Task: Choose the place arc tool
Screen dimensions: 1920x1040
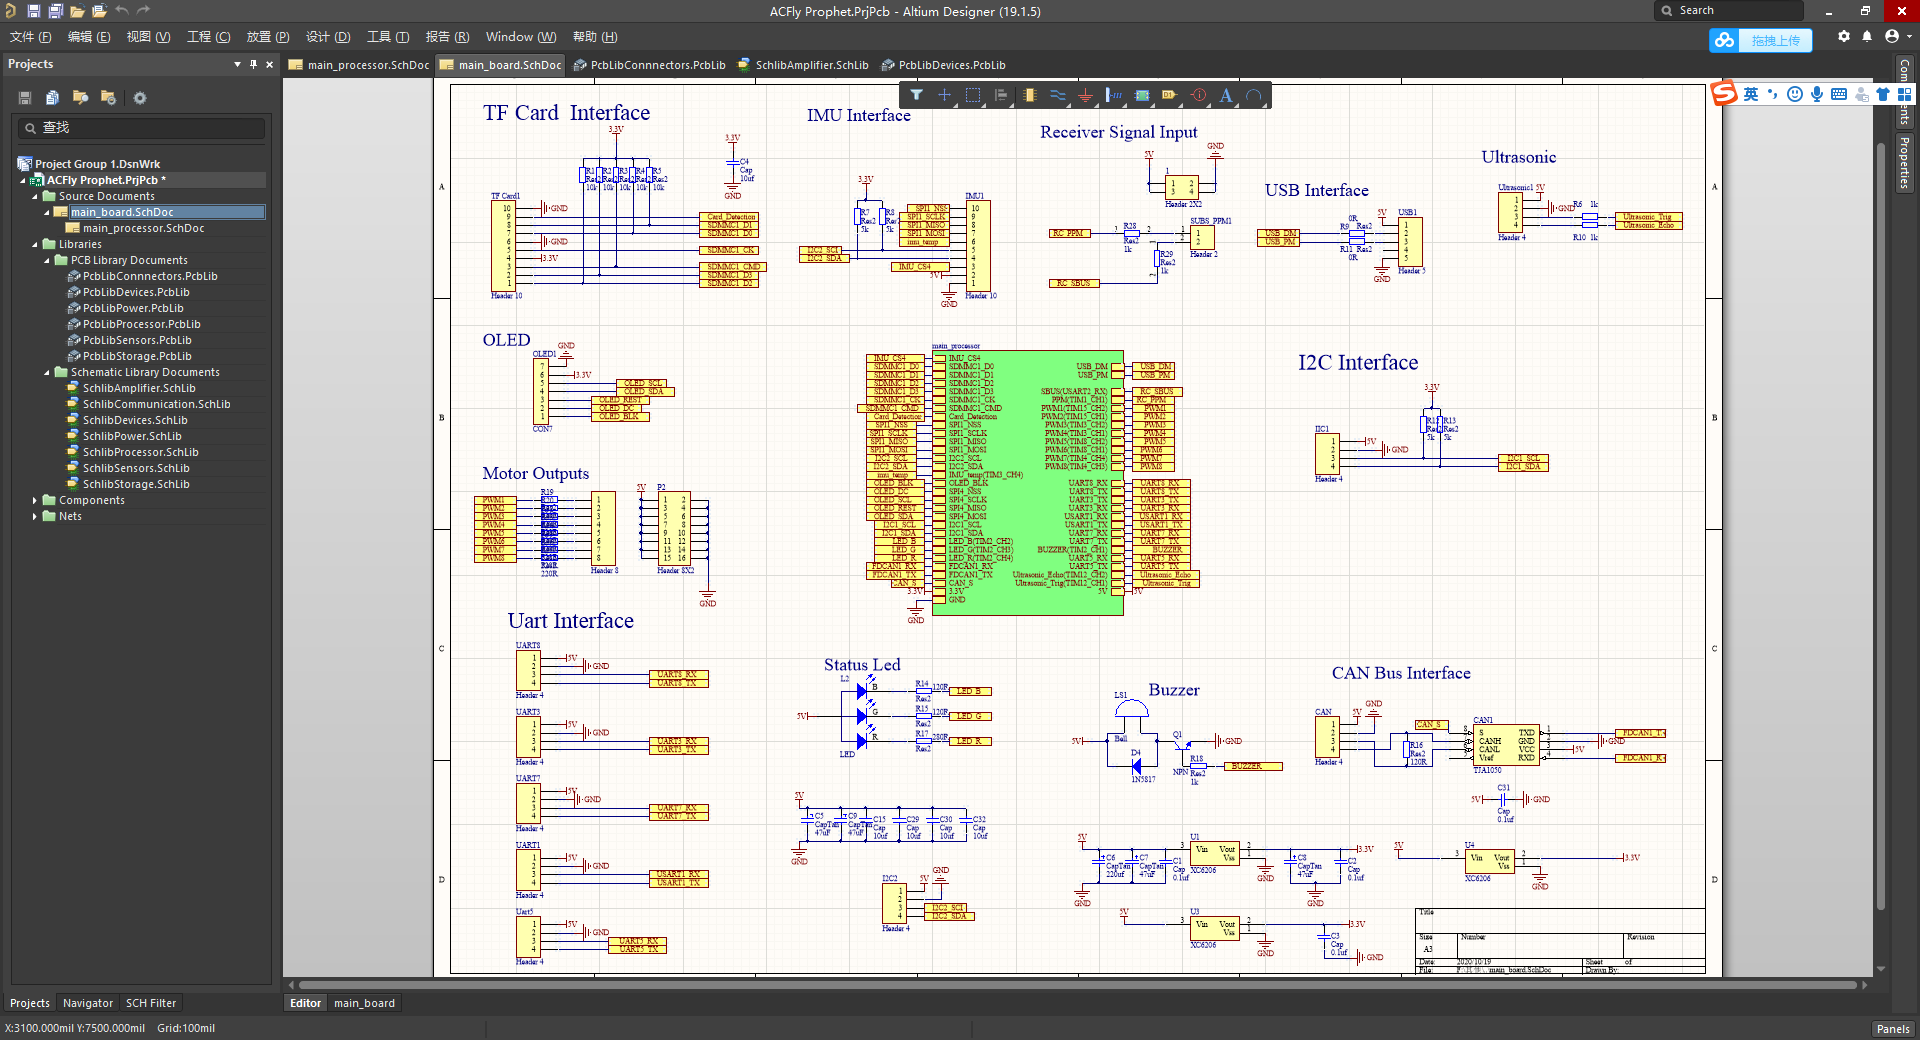Action: coord(1254,95)
